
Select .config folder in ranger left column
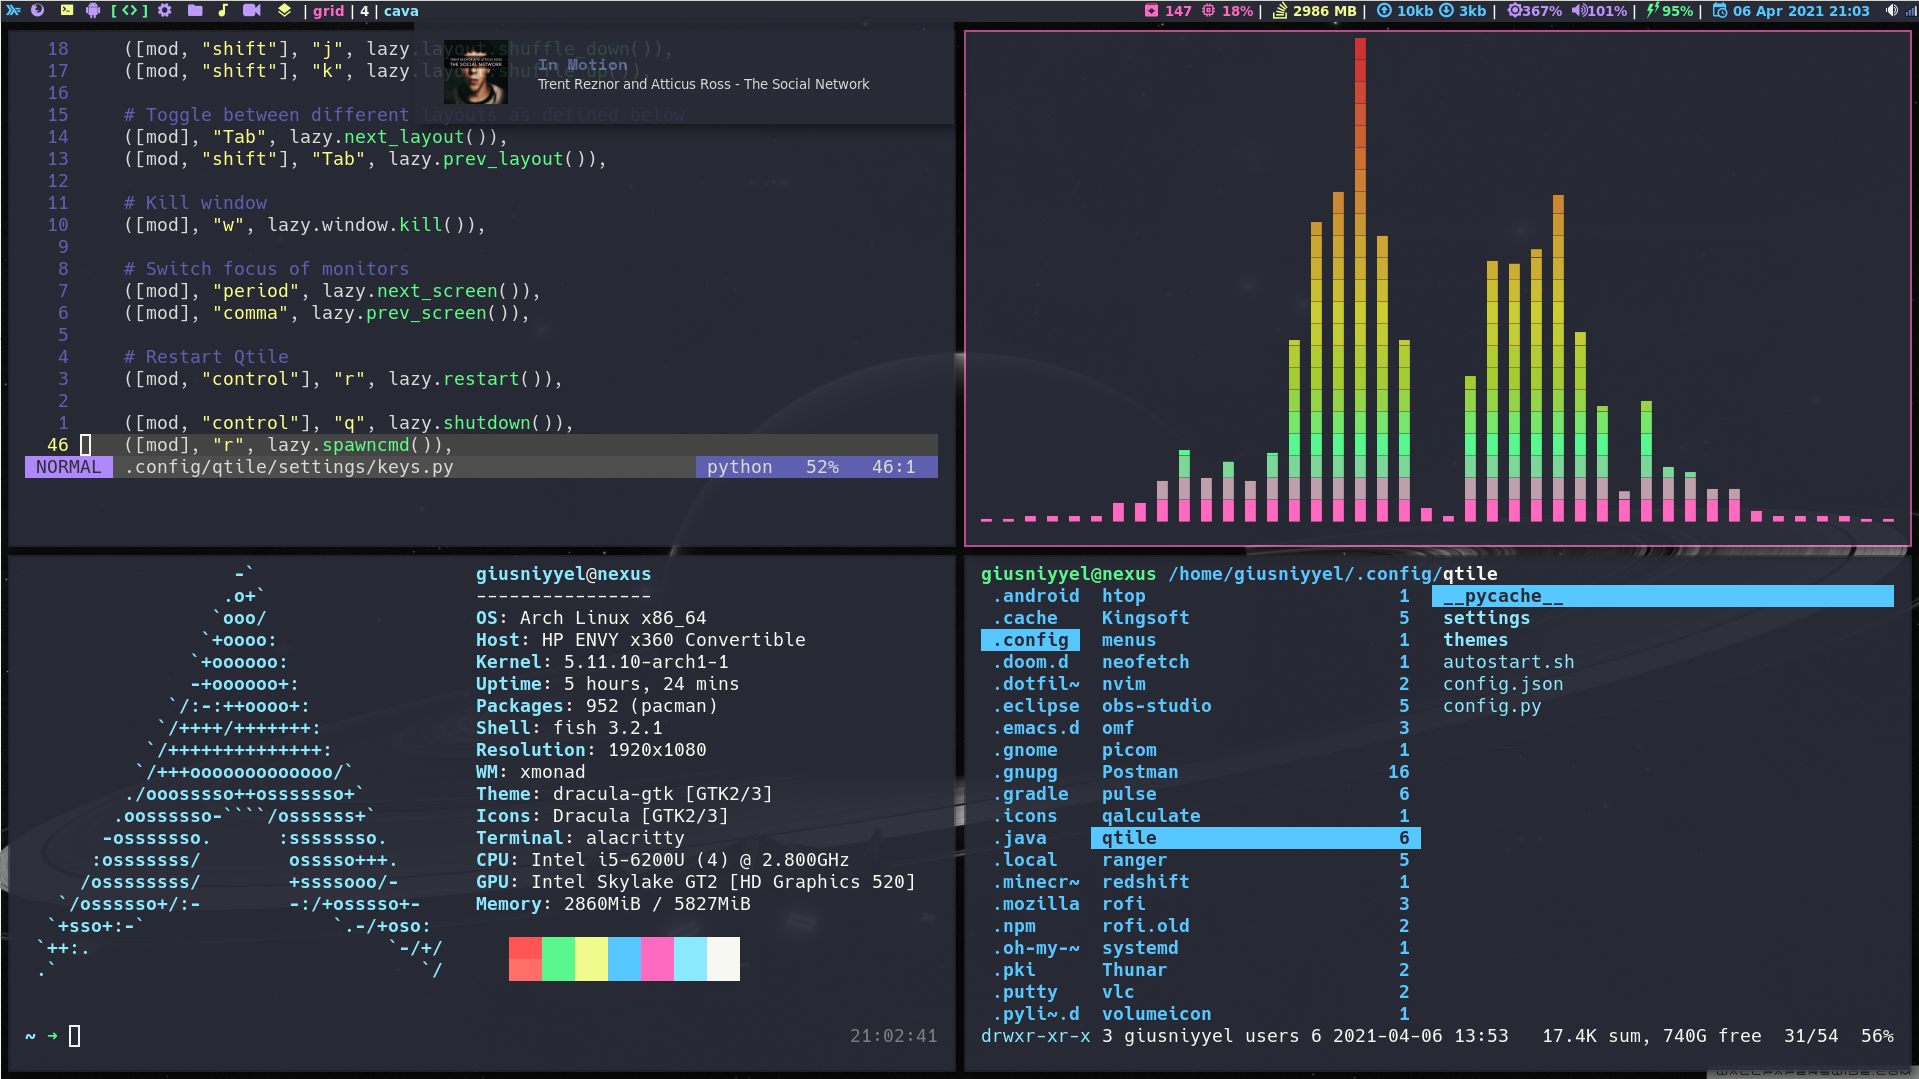(x=1030, y=640)
